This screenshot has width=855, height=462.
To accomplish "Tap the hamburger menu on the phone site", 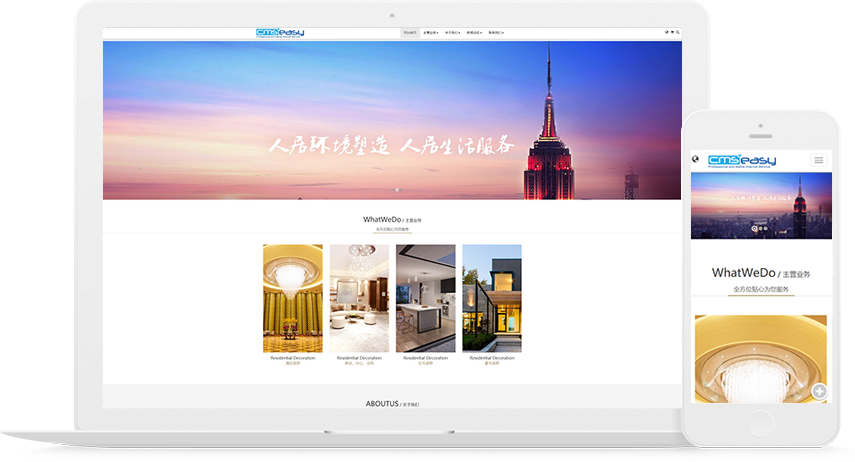I will tap(819, 160).
